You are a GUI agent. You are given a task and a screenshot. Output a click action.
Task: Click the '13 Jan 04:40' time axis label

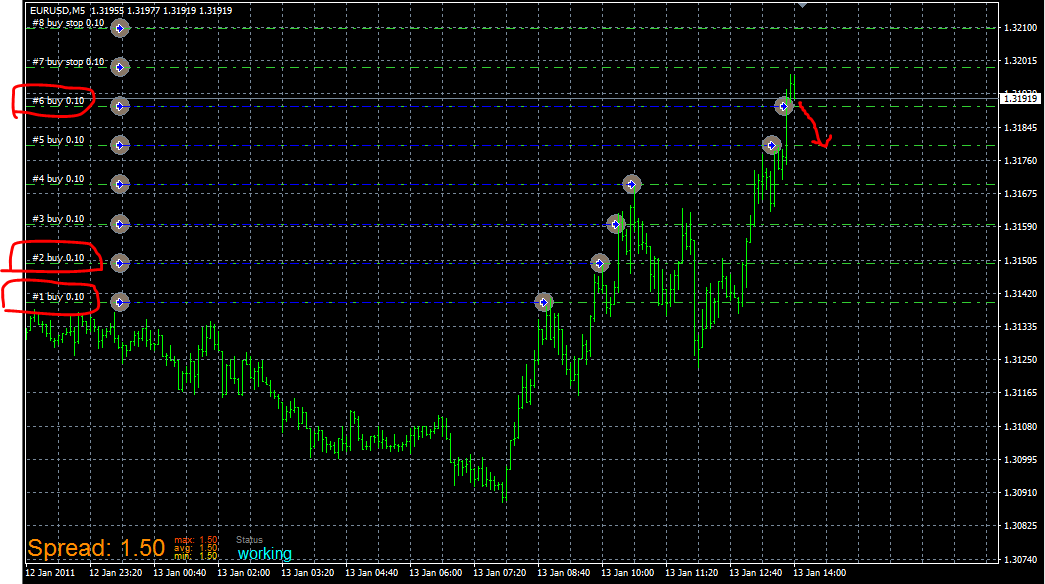tap(371, 573)
